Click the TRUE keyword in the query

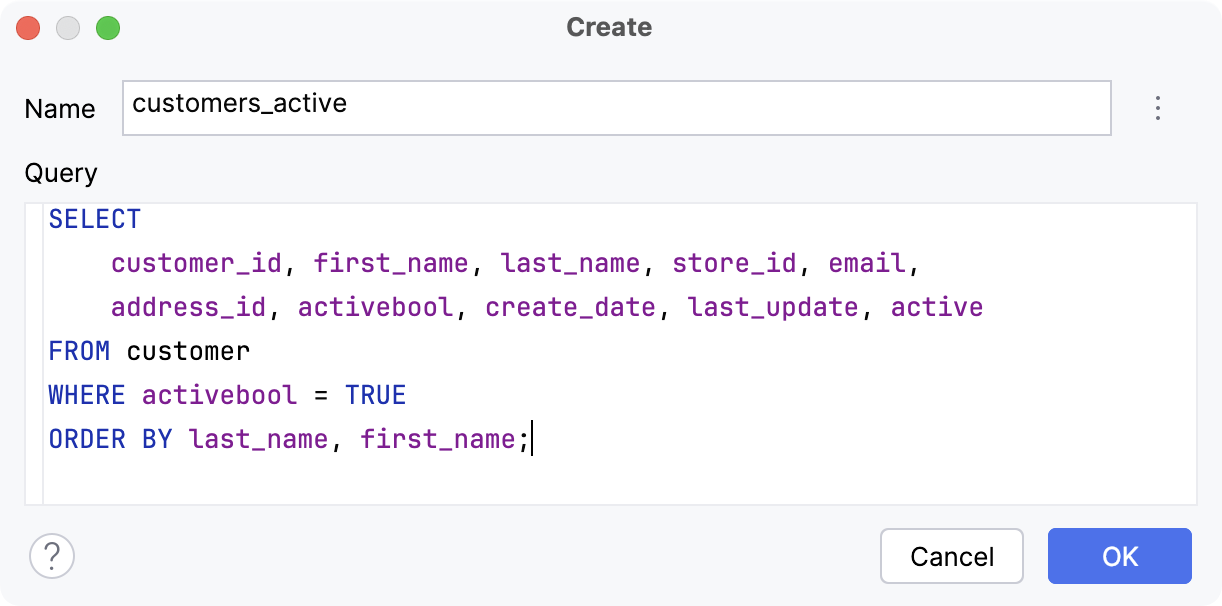click(376, 395)
